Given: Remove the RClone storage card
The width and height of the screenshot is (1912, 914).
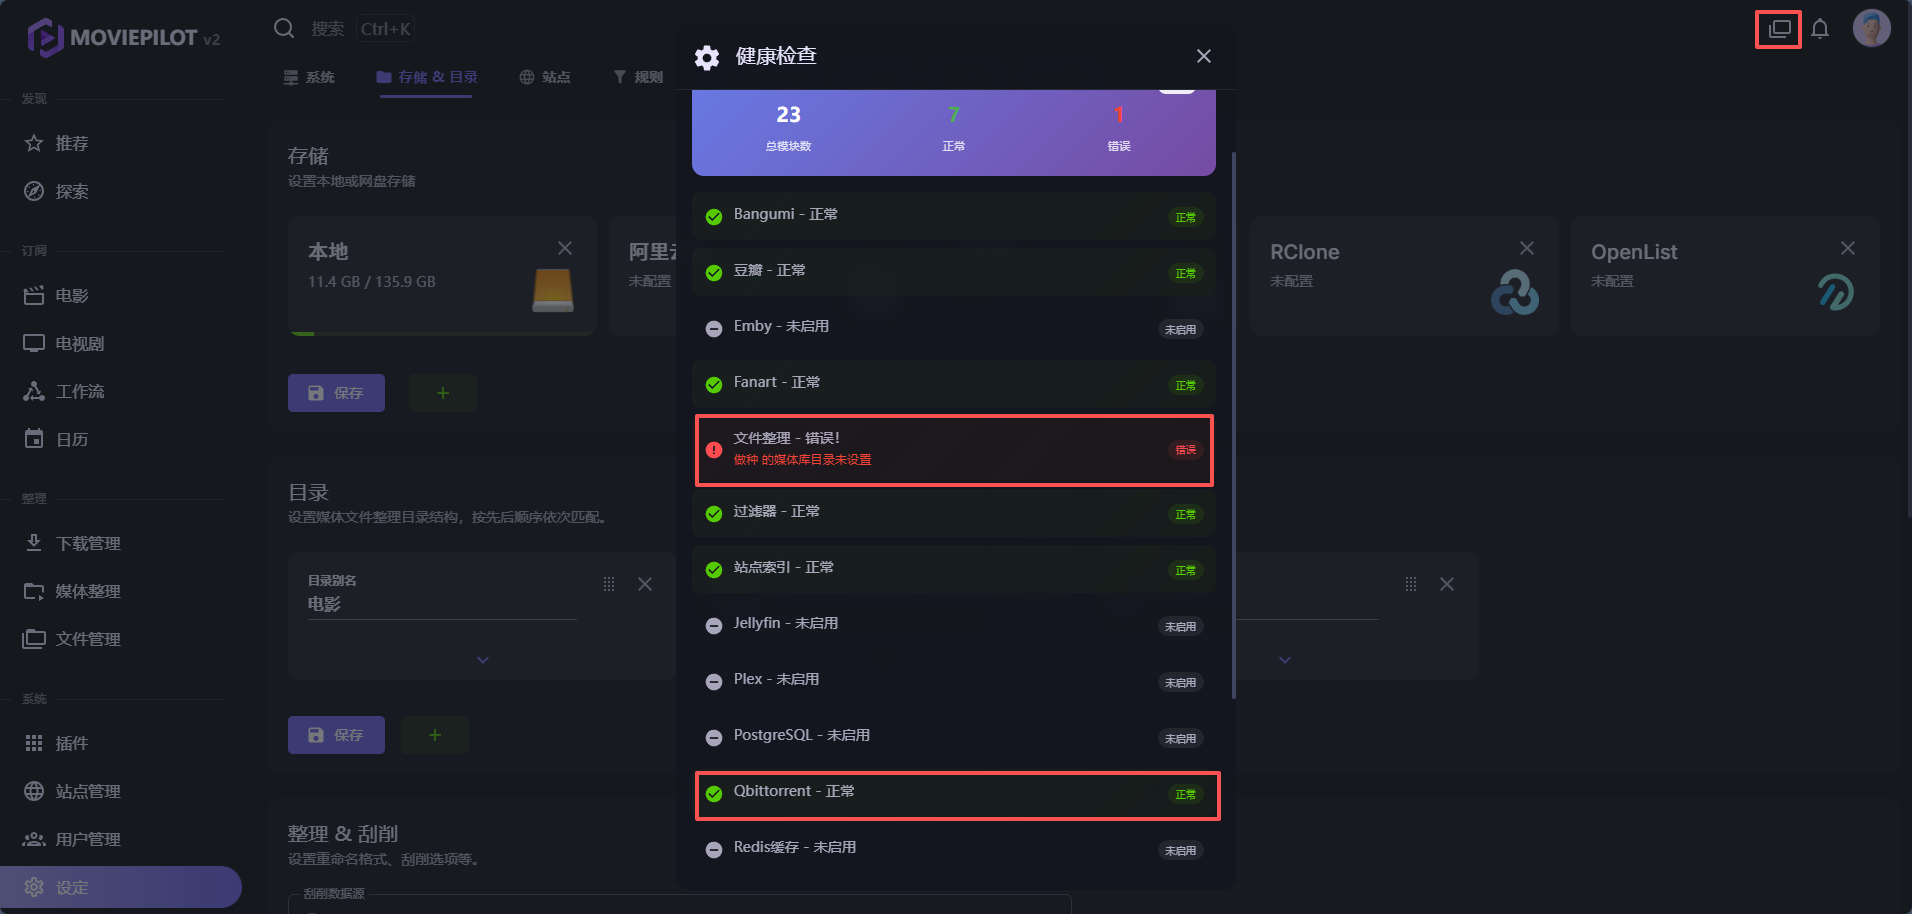Looking at the screenshot, I should (x=1526, y=248).
